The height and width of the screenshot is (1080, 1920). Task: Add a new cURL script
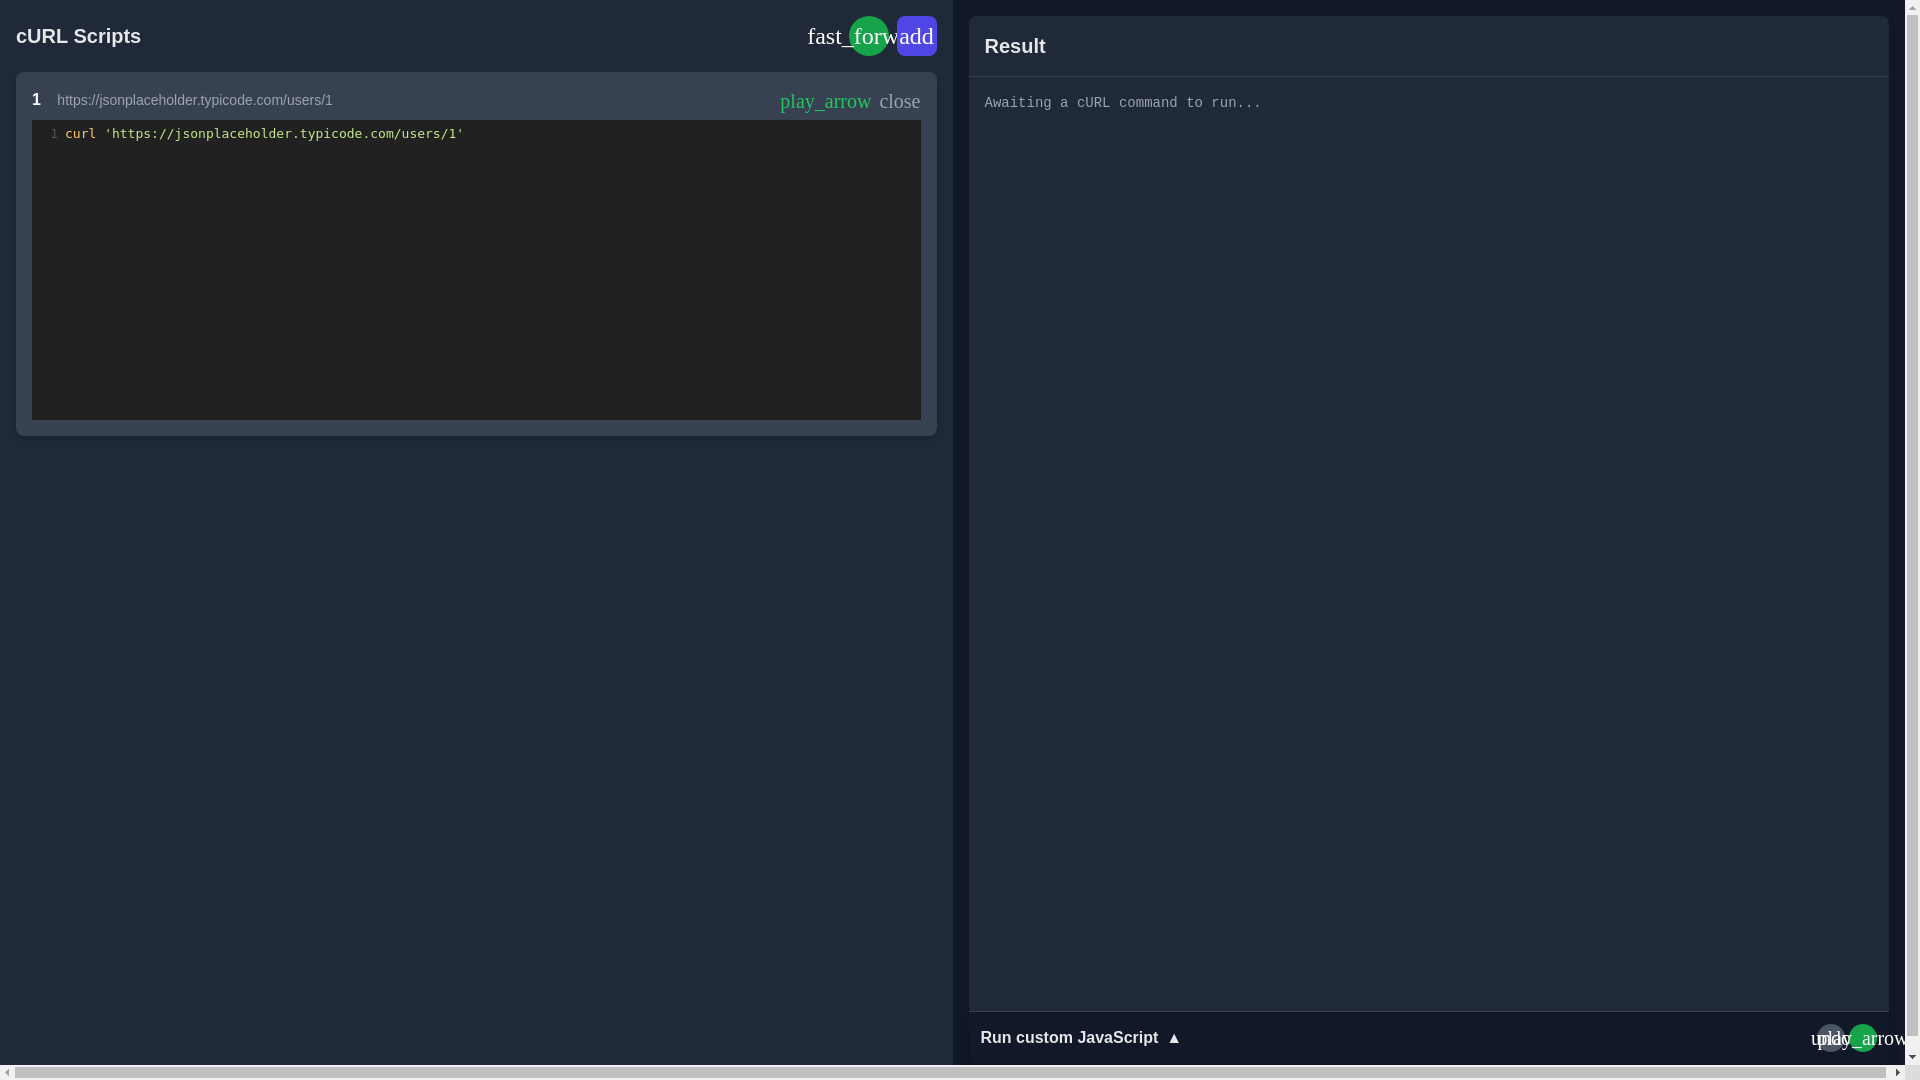(916, 36)
